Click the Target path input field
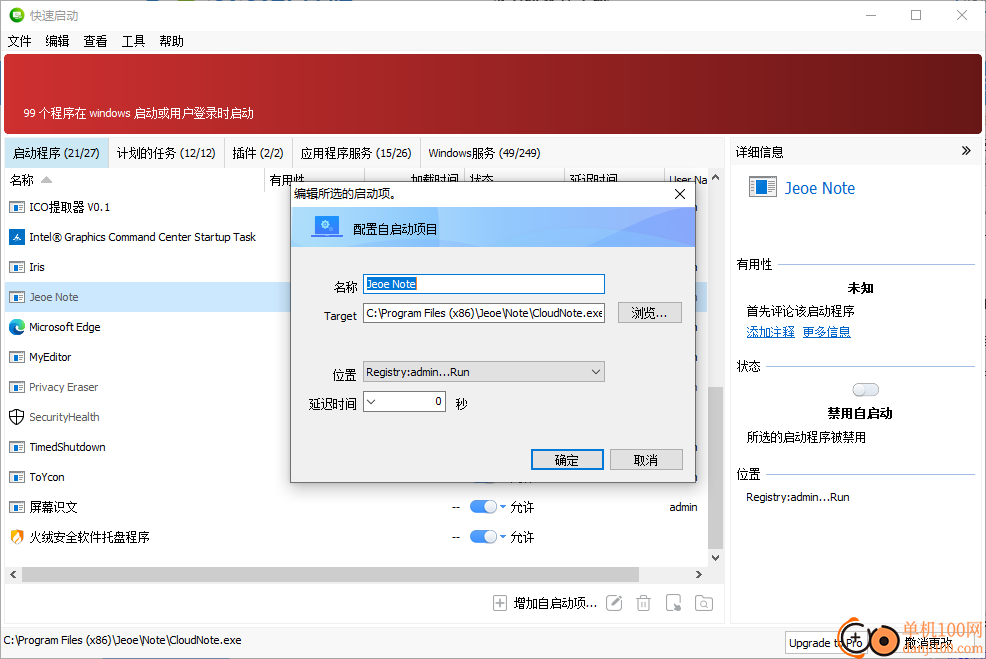Viewport: 986px width, 659px height. pyautogui.click(x=484, y=313)
